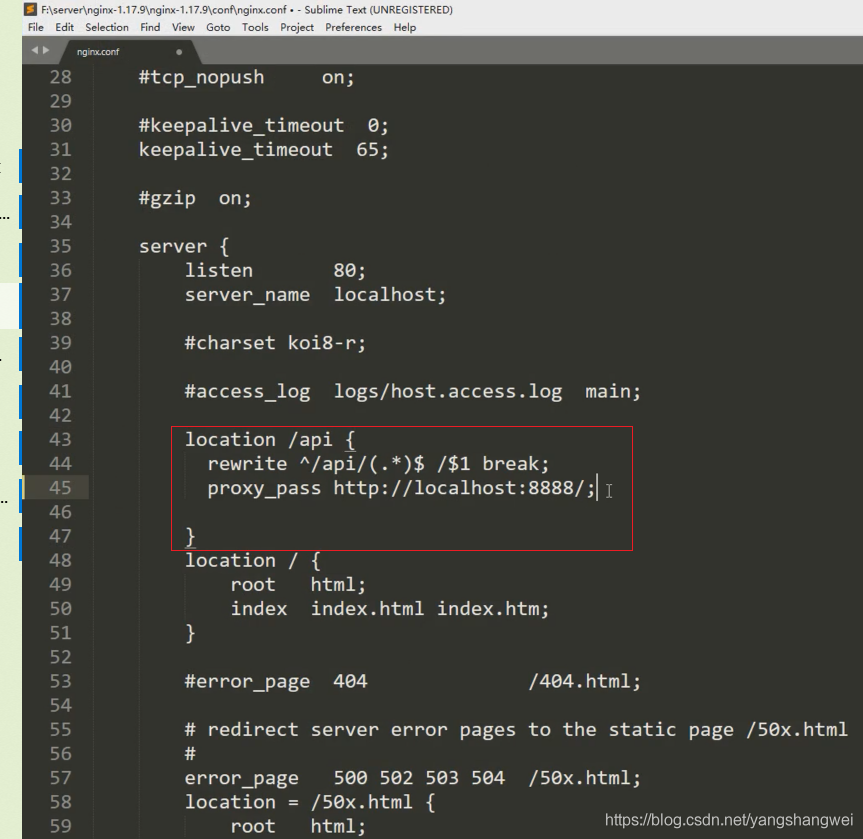Click the '80;' port value
Screen dimensions: 863x839
[349, 270]
